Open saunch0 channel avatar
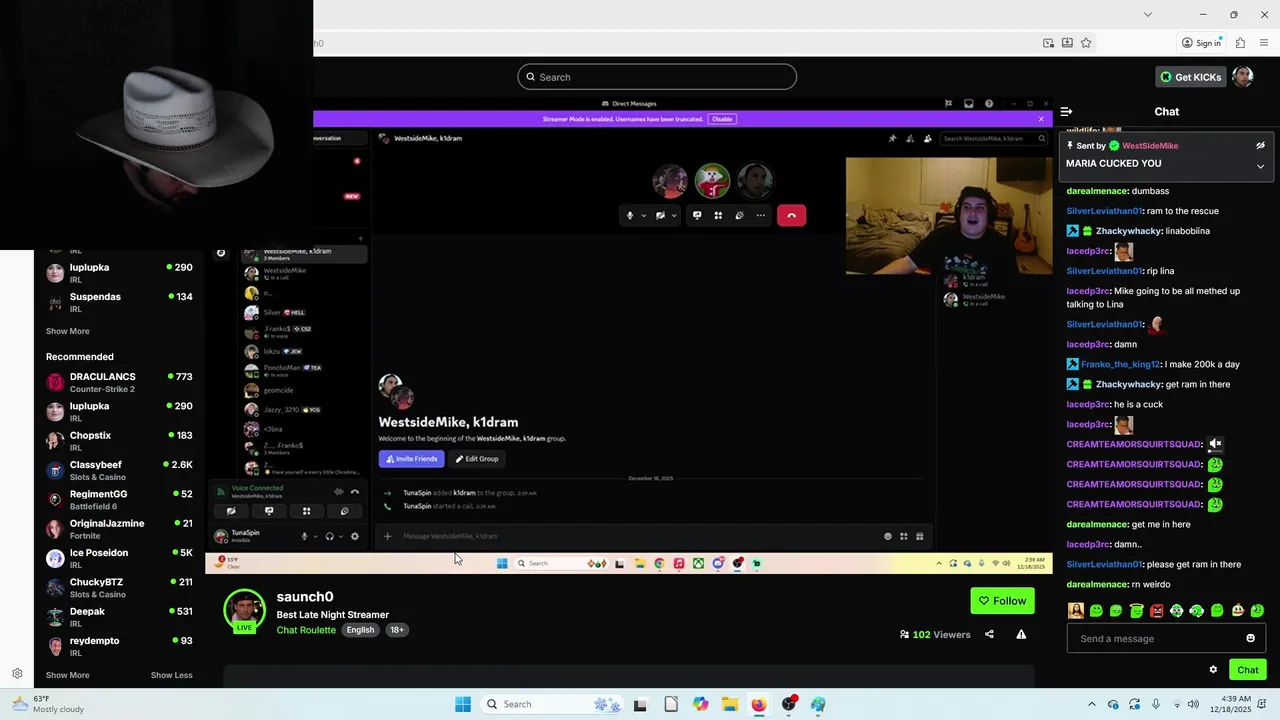Image resolution: width=1280 pixels, height=720 pixels. coord(244,611)
